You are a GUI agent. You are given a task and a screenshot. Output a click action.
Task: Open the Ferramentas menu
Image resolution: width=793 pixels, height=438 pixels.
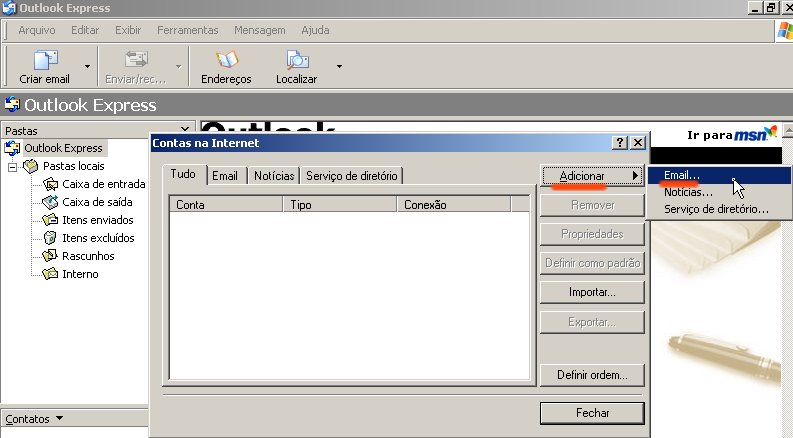(x=188, y=30)
